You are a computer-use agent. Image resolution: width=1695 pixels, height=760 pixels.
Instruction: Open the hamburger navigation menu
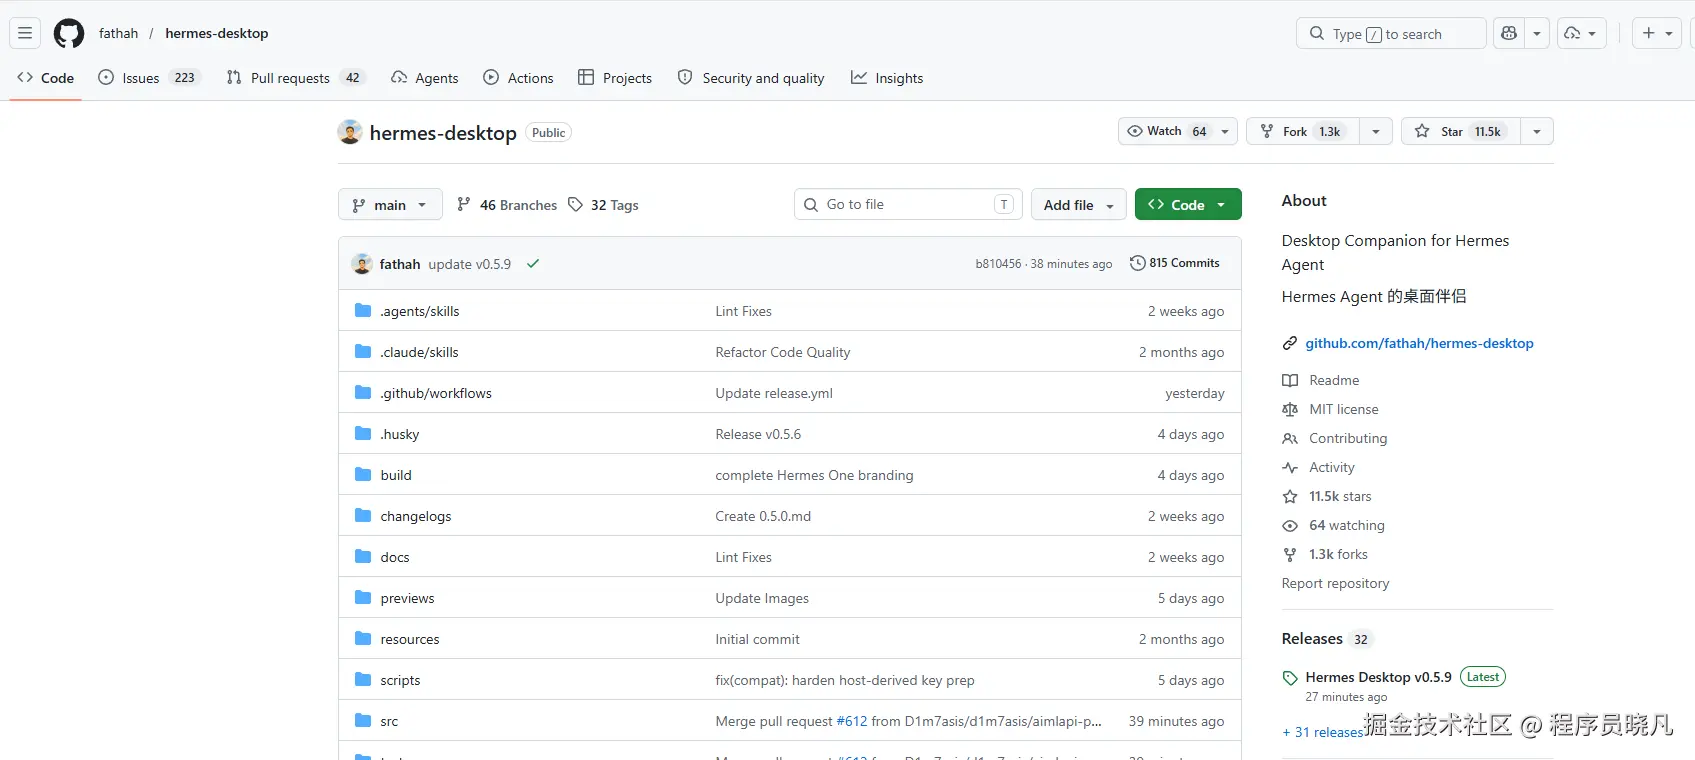pos(25,33)
